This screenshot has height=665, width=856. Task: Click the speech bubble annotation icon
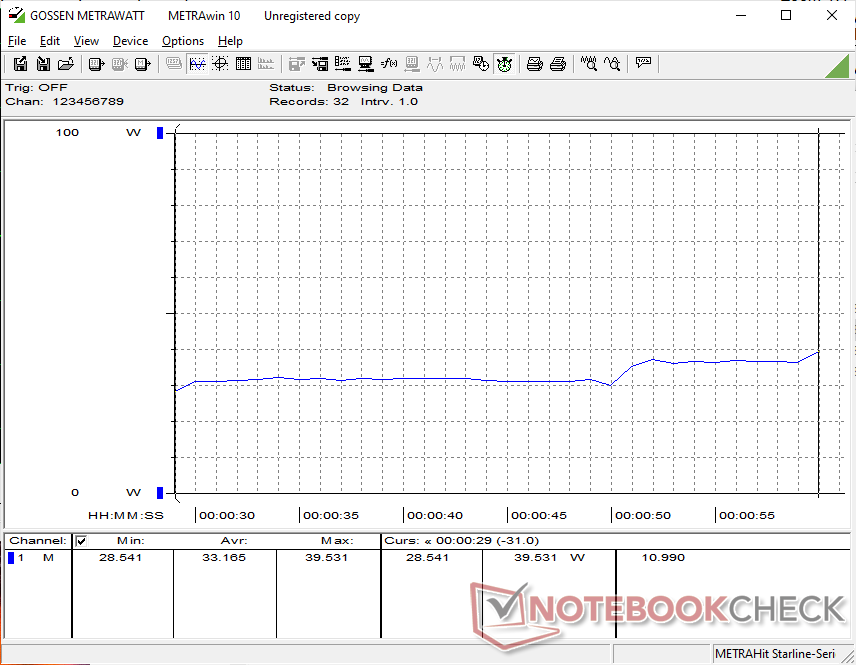[643, 64]
